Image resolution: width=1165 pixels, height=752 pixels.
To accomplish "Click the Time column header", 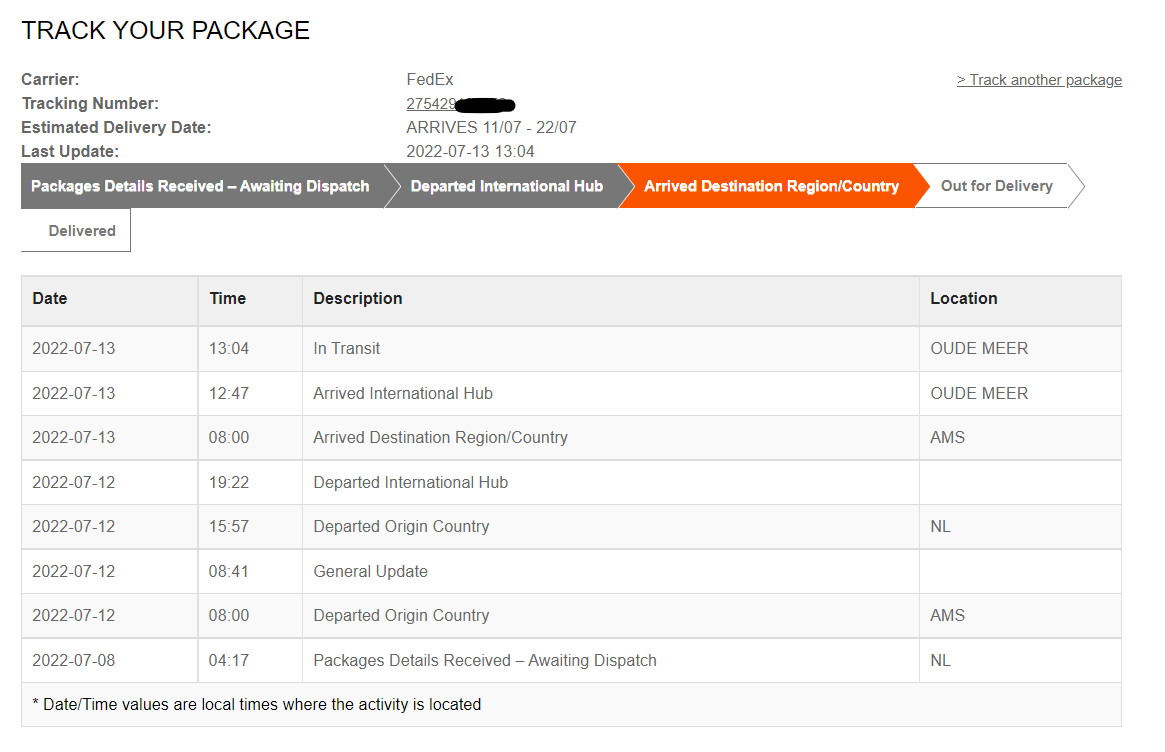I will click(x=227, y=299).
